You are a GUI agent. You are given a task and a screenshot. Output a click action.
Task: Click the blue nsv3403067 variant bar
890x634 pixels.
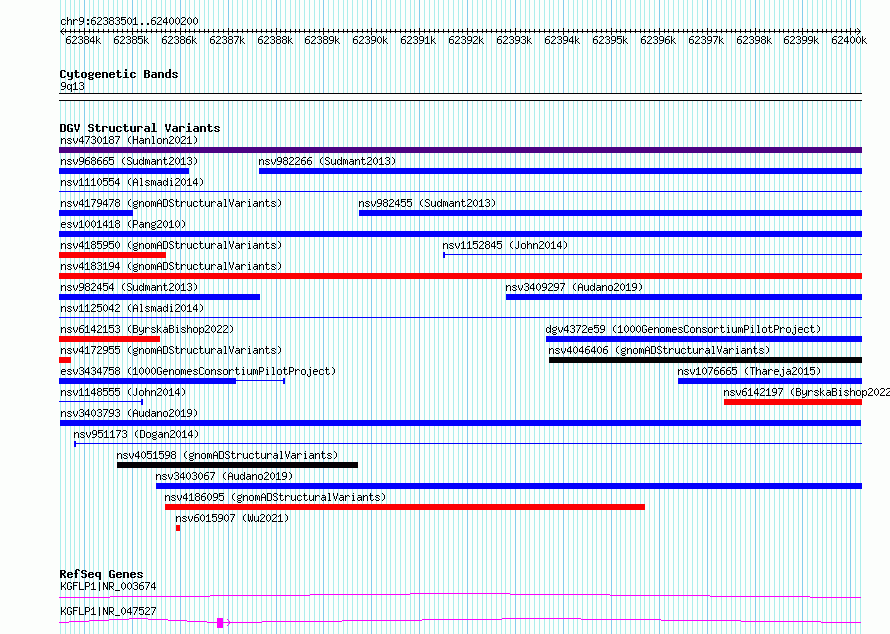[x=509, y=486]
